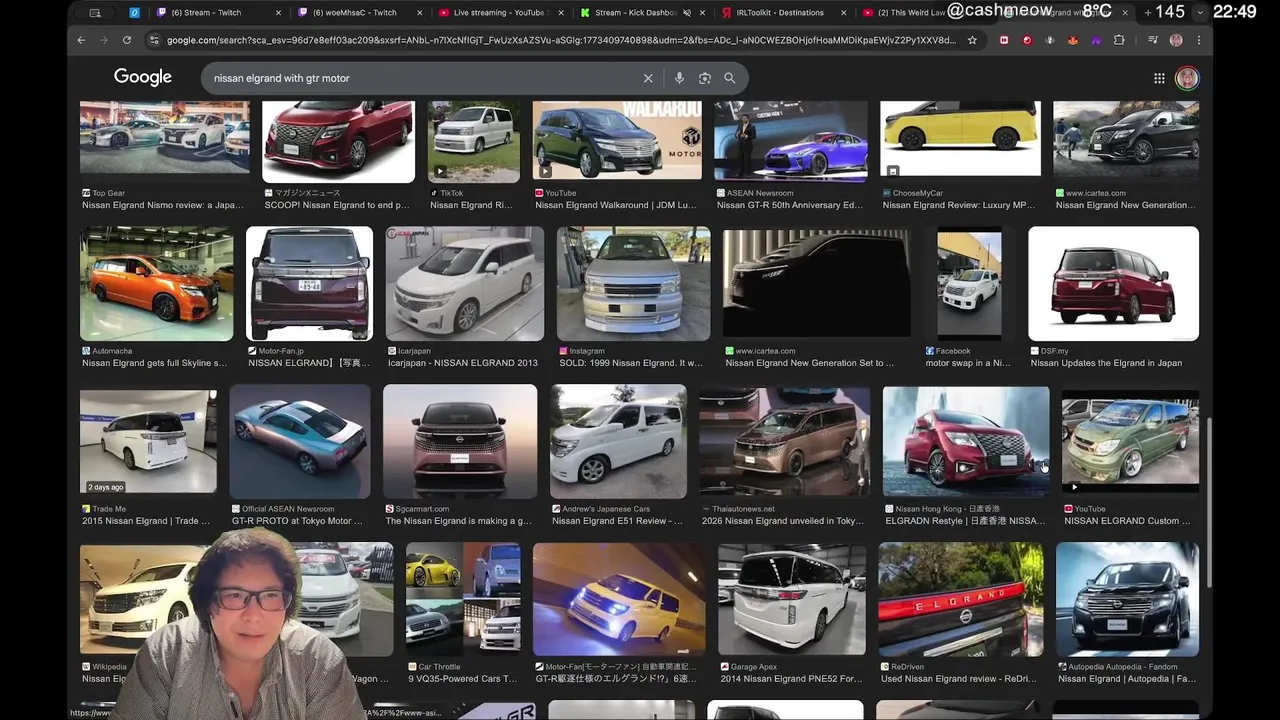Screen dimensions: 1280x720
Task: Open Google Lens image search icon
Action: [705, 78]
